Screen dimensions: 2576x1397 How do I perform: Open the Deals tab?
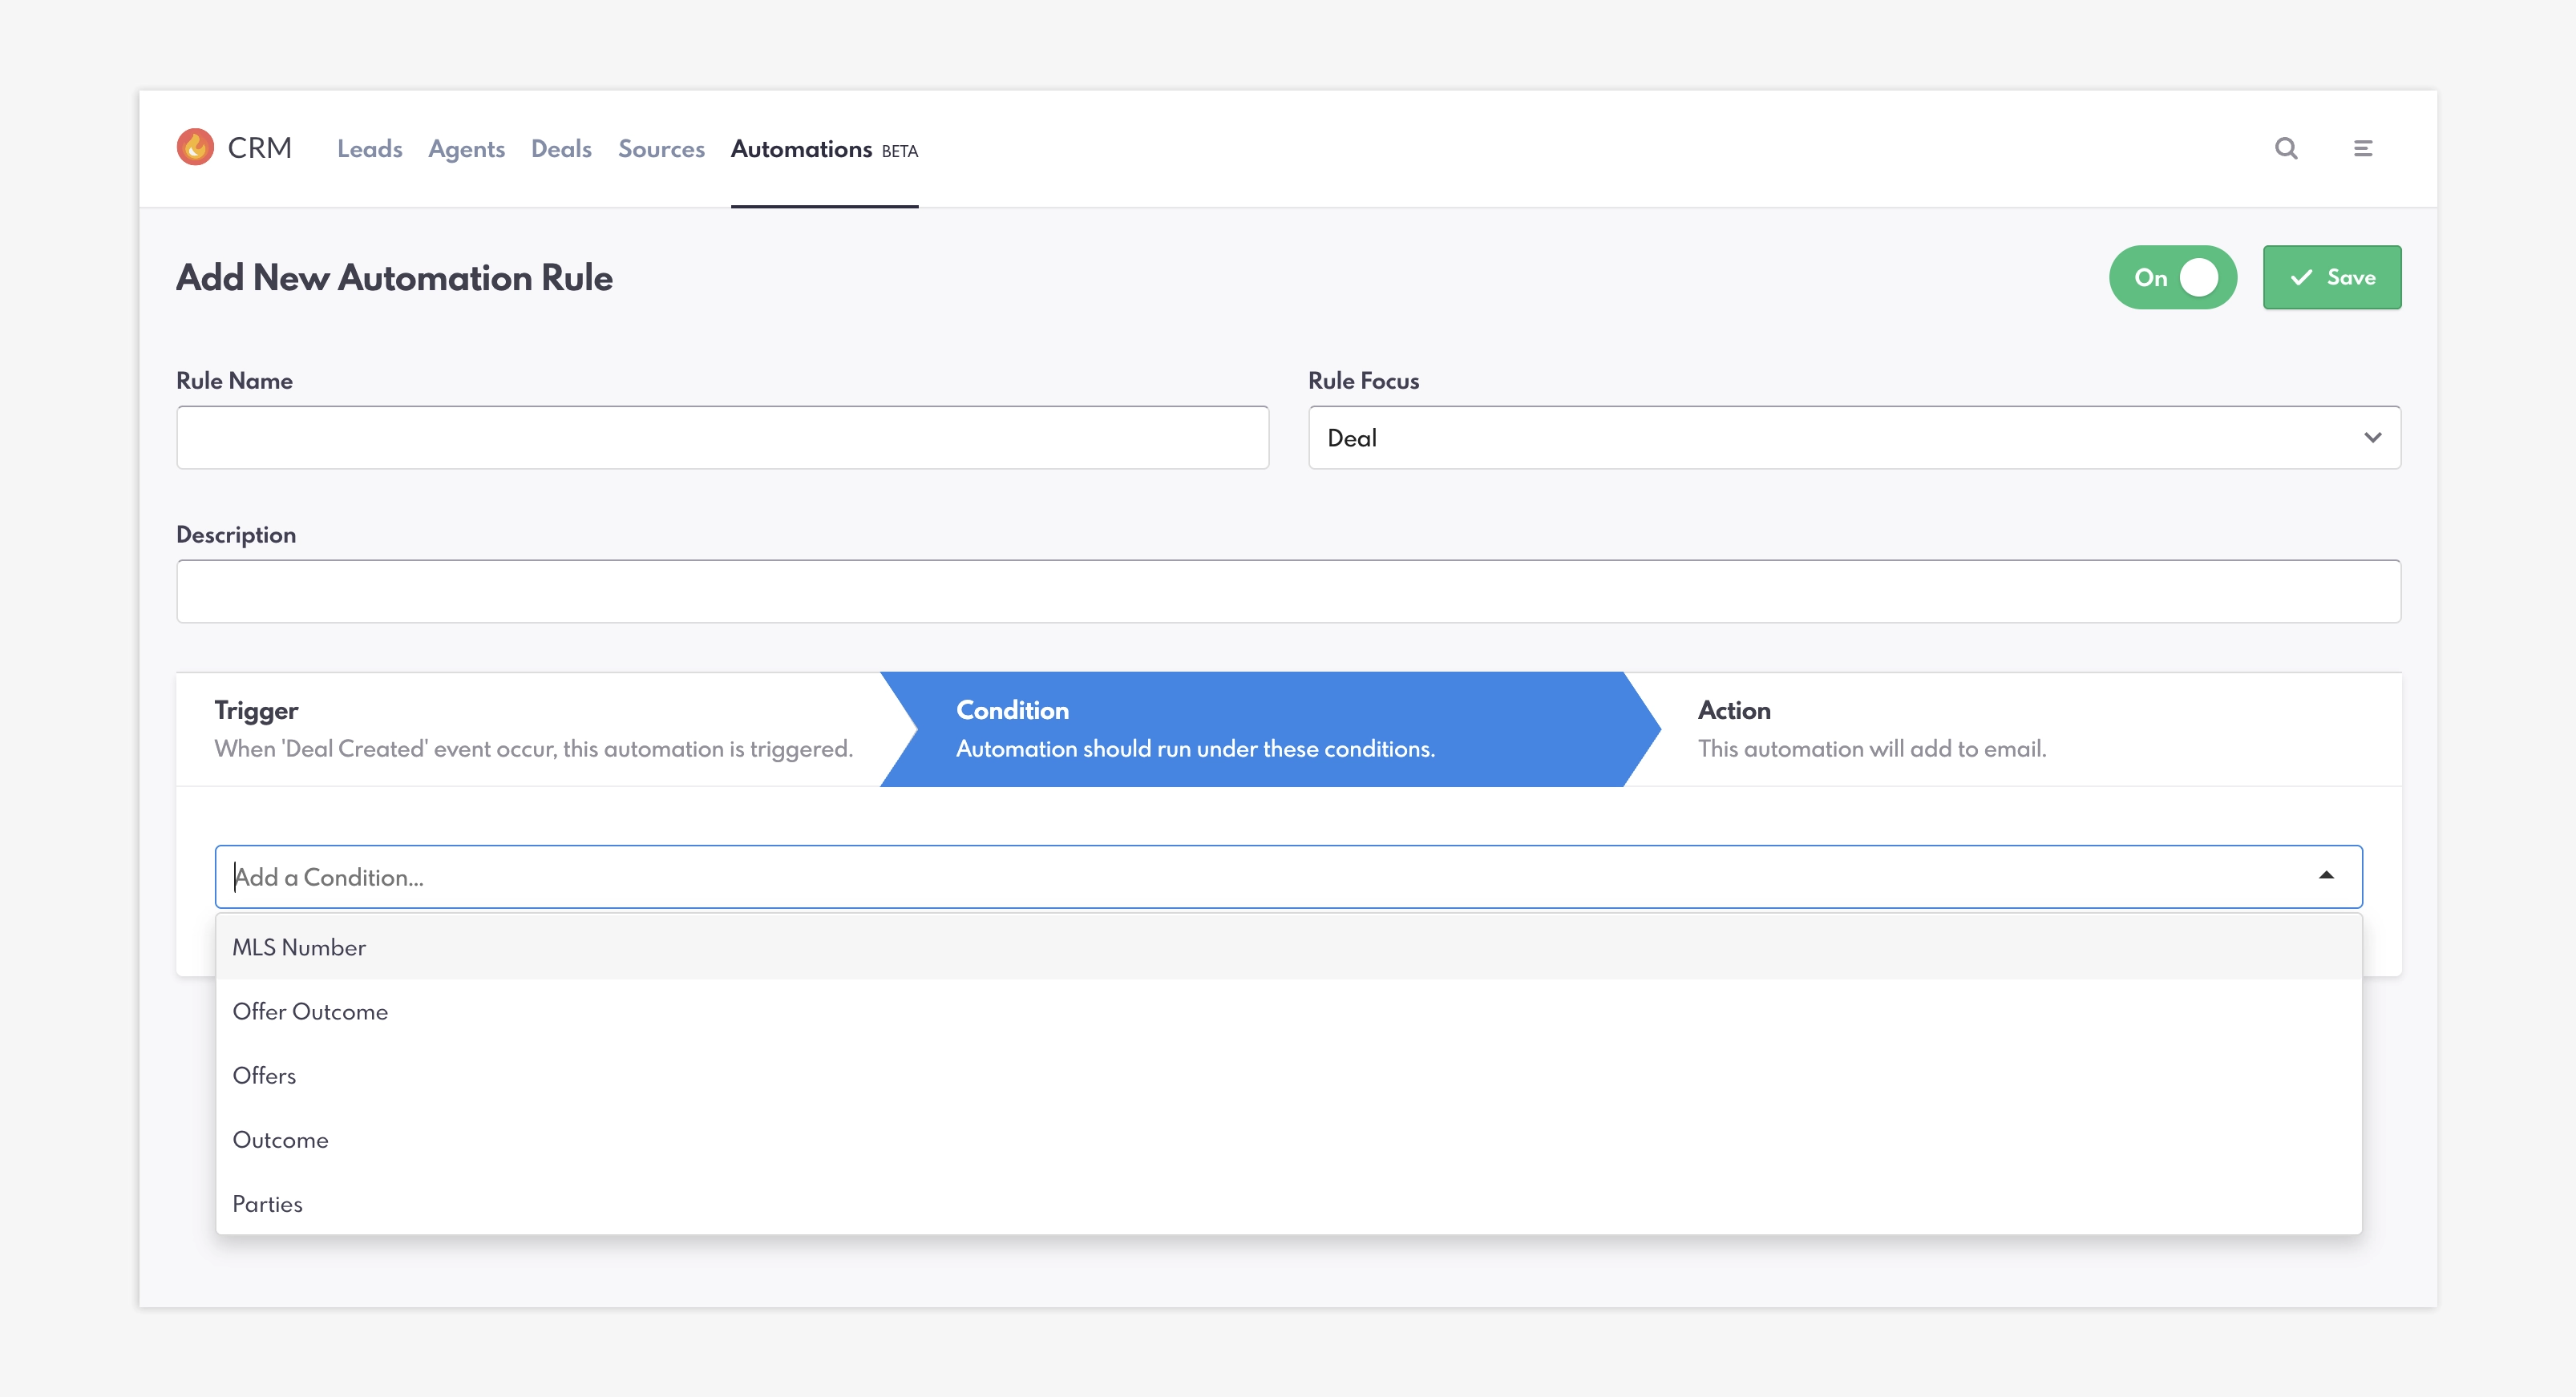(561, 149)
